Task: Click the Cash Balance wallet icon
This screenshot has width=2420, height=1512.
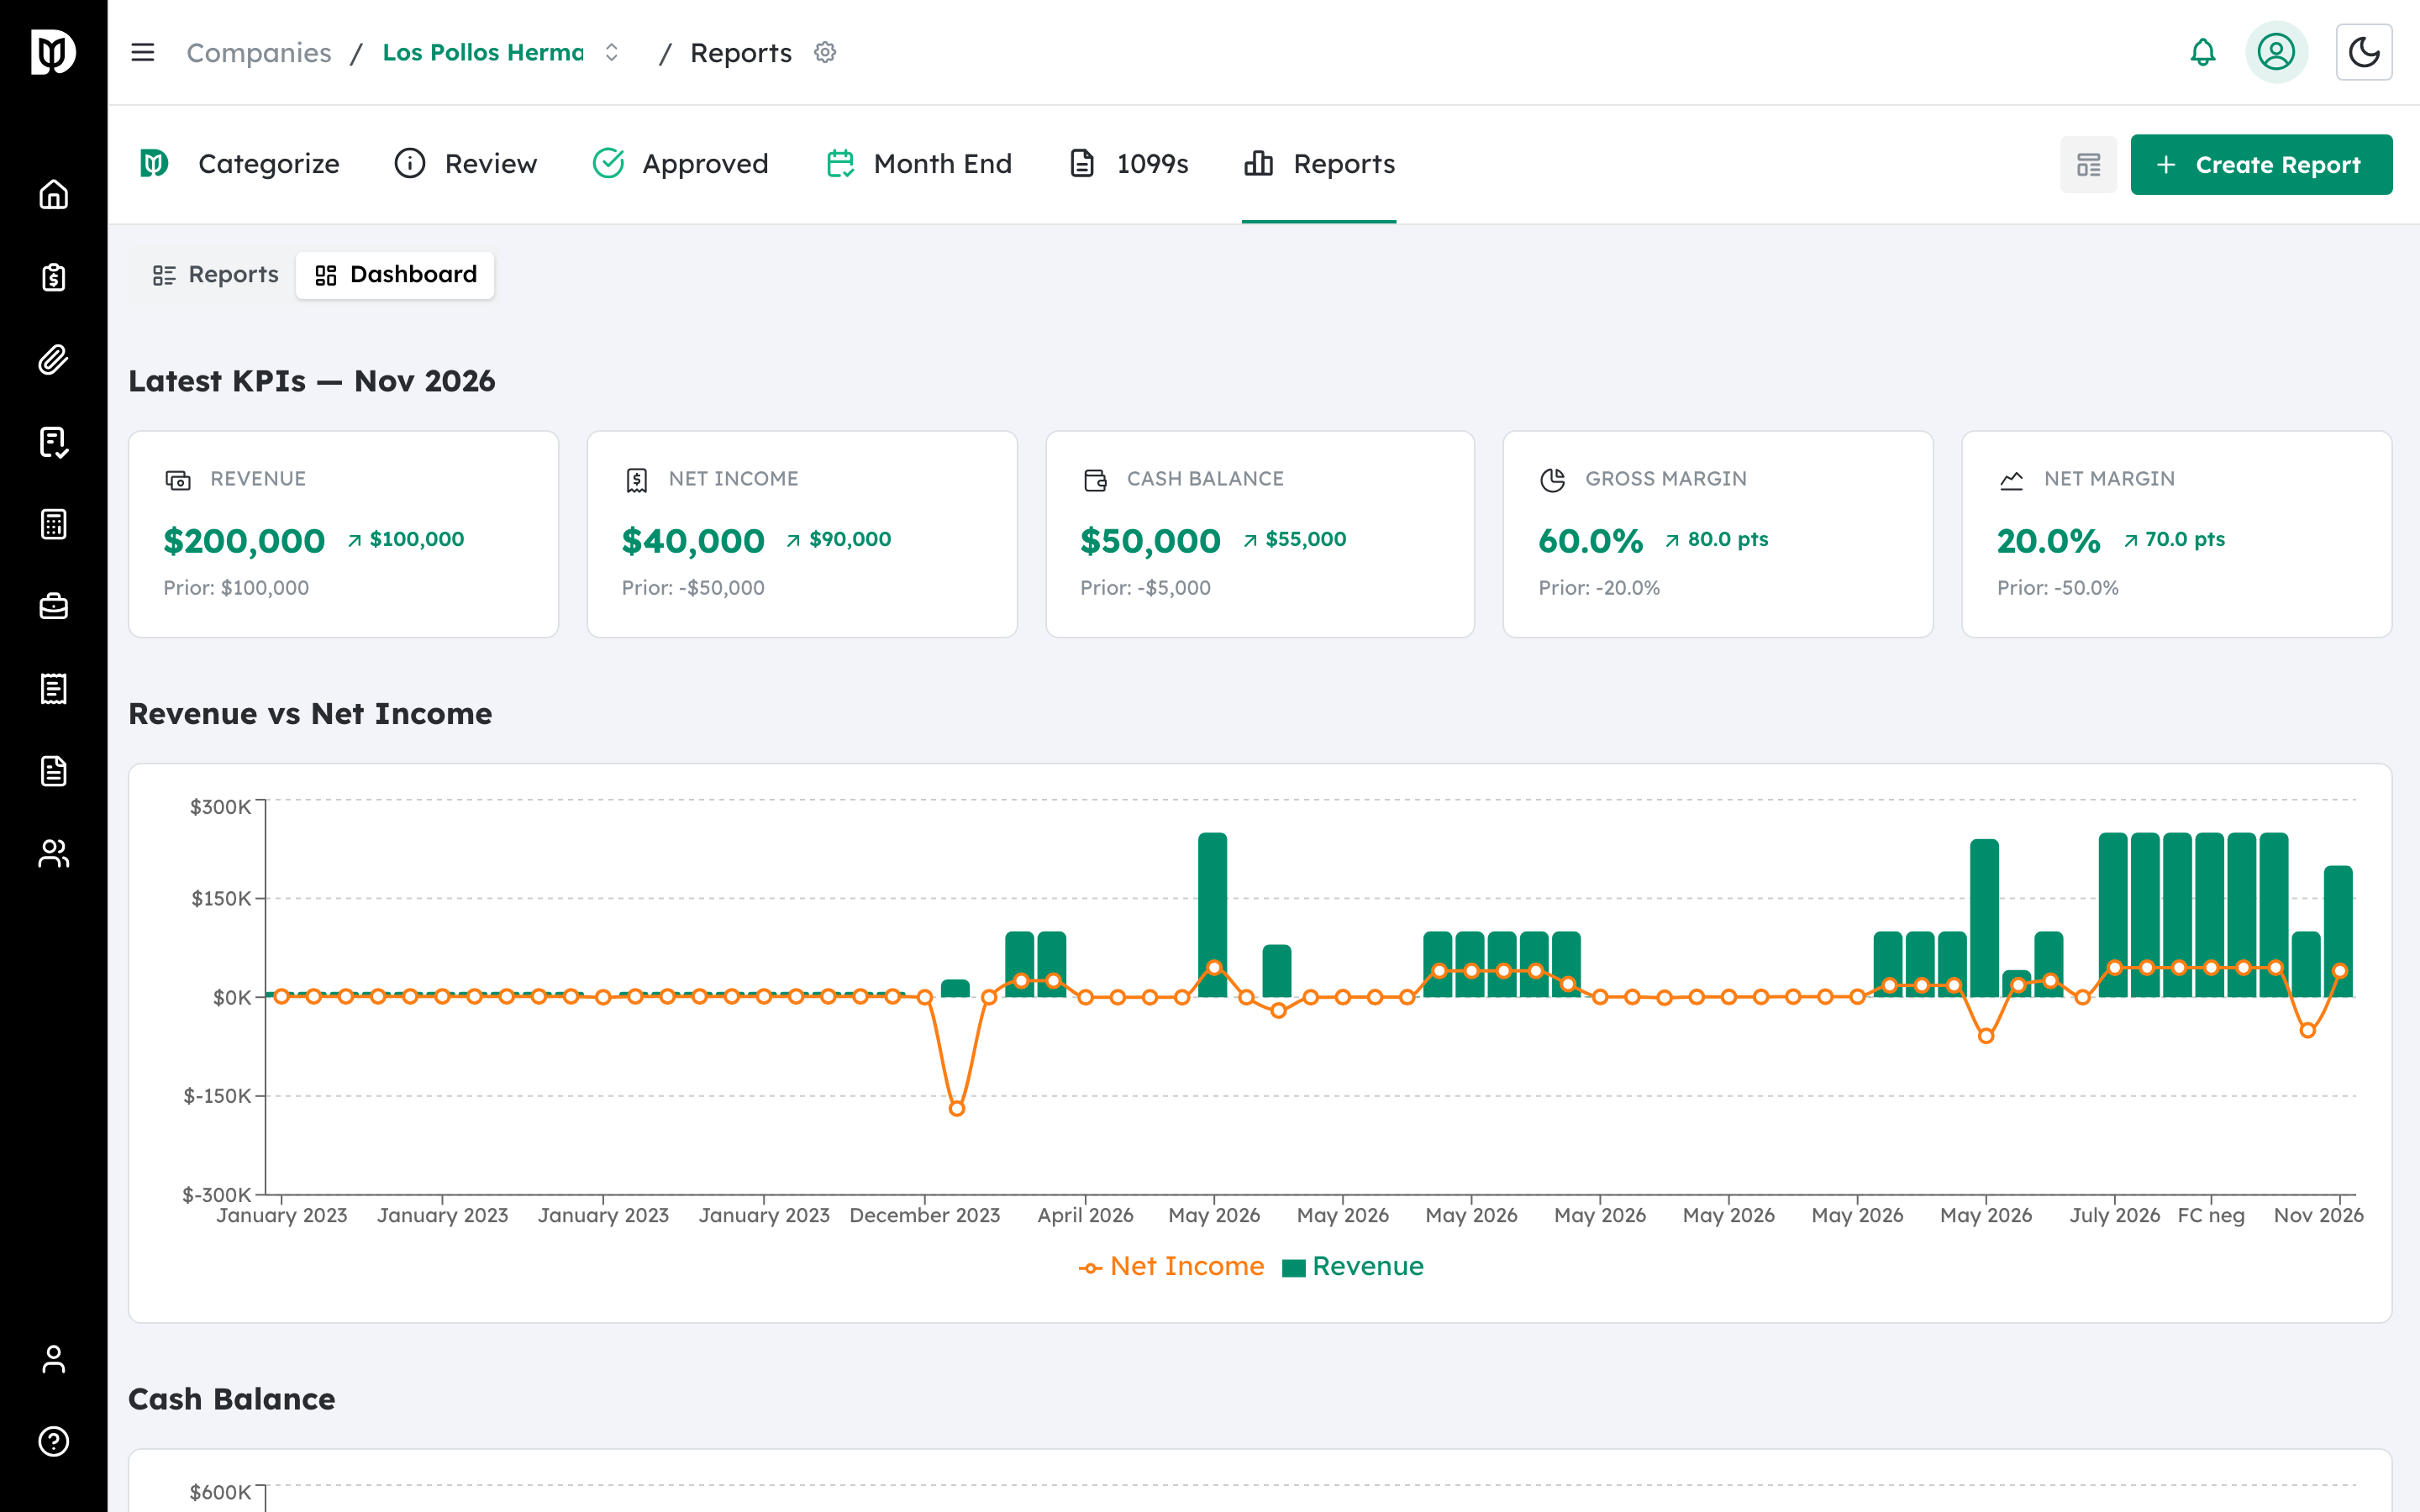Action: click(x=1095, y=480)
